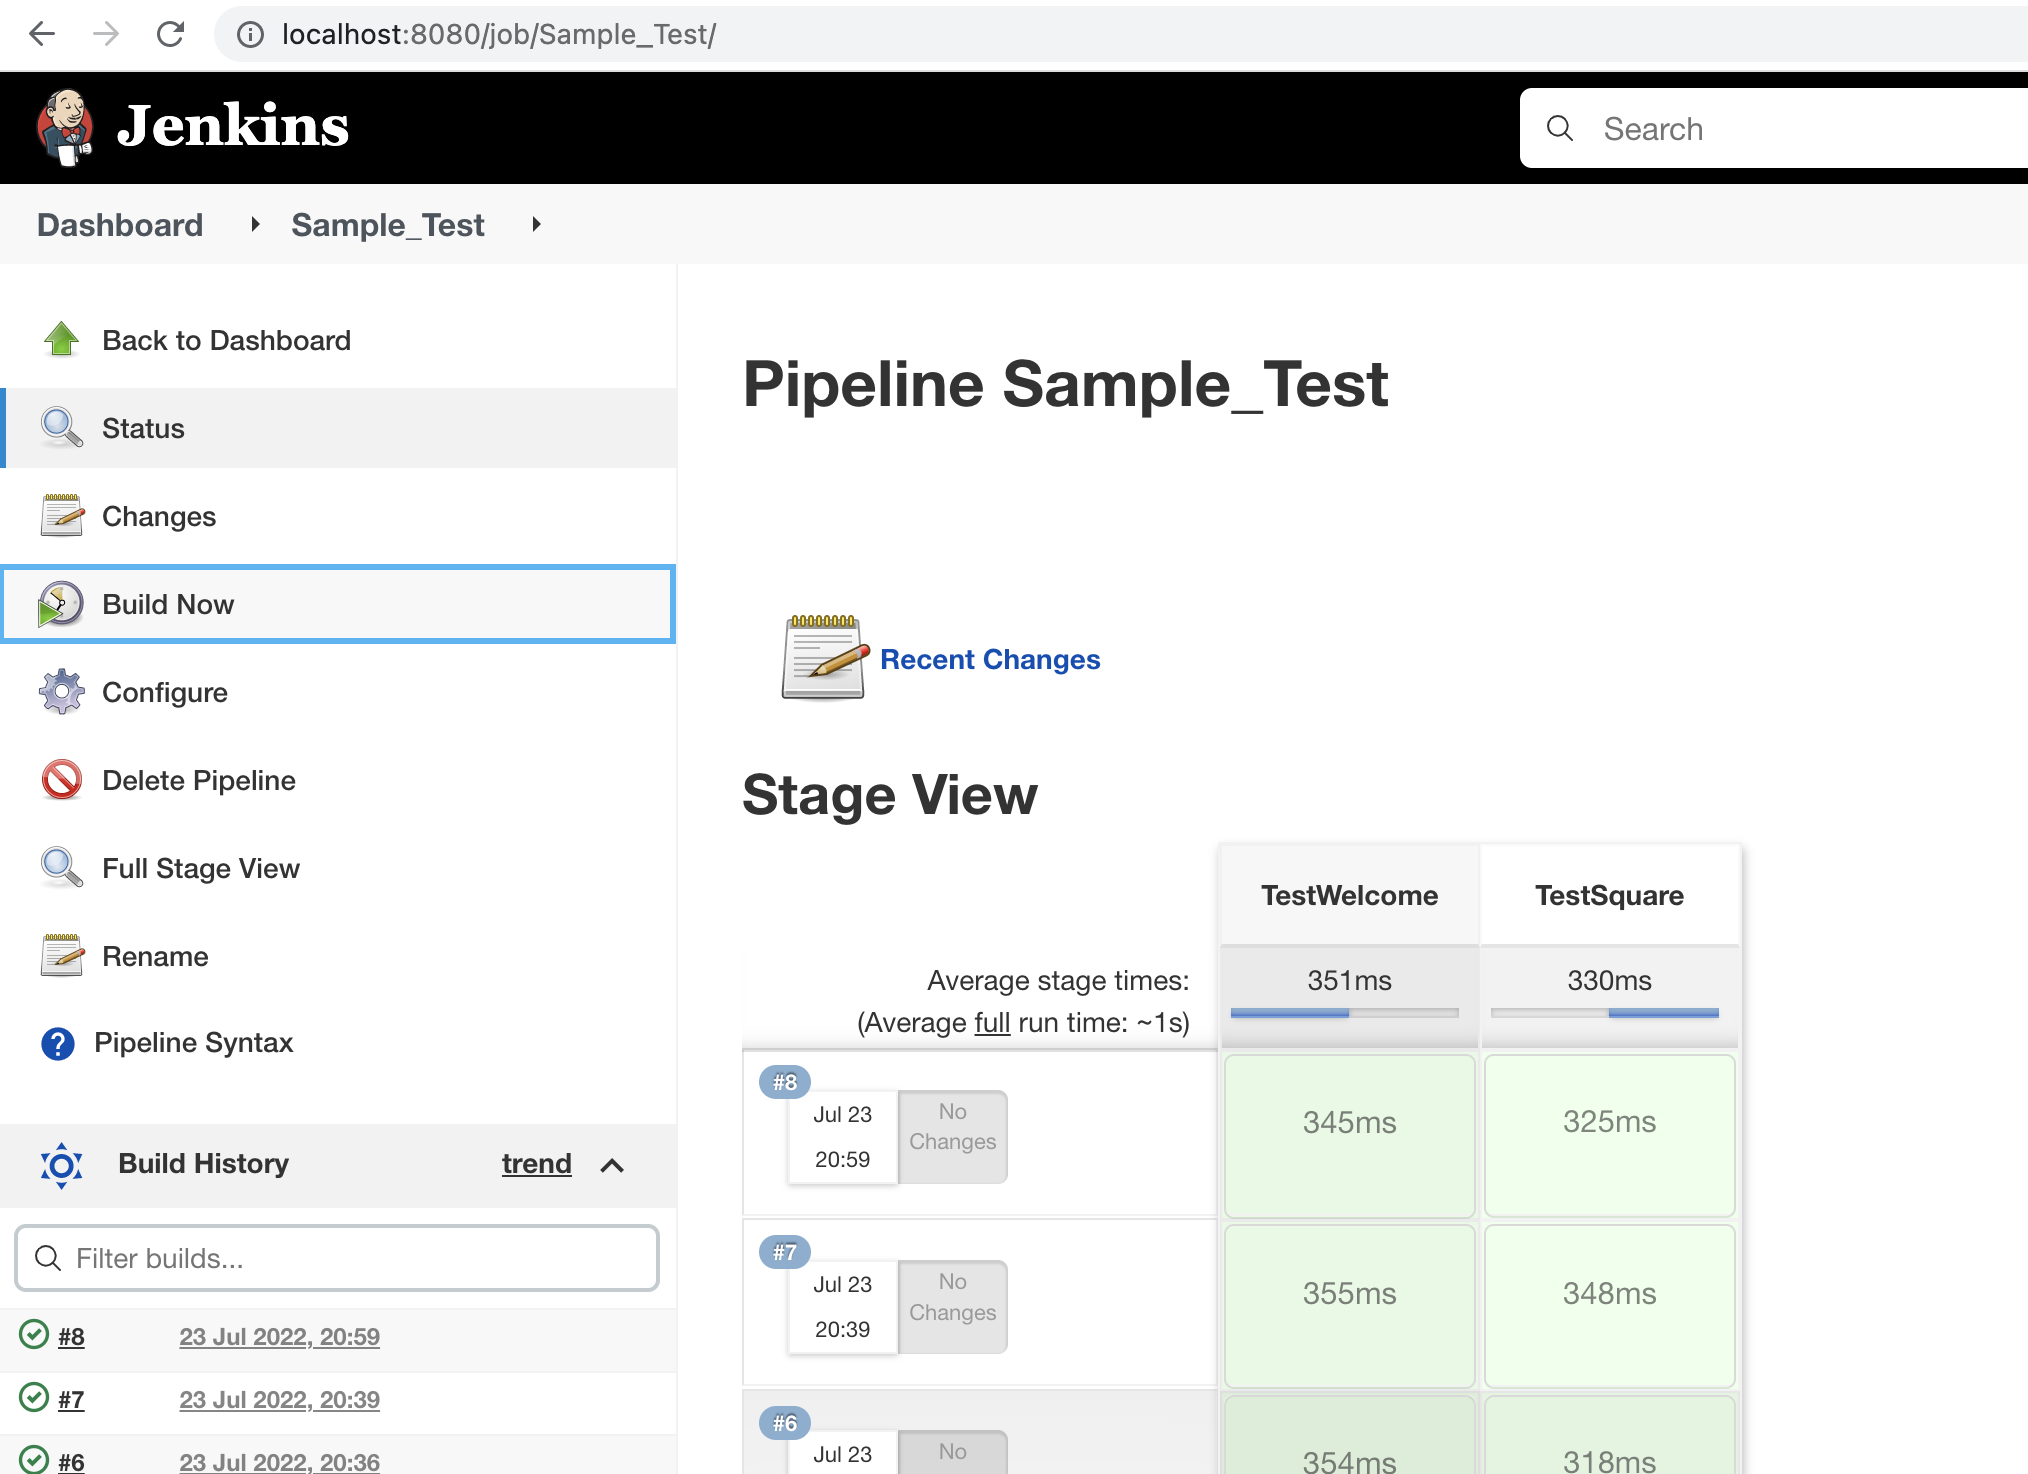This screenshot has height=1474, width=2028.
Task: Click the Recent Changes link text
Action: tap(989, 659)
